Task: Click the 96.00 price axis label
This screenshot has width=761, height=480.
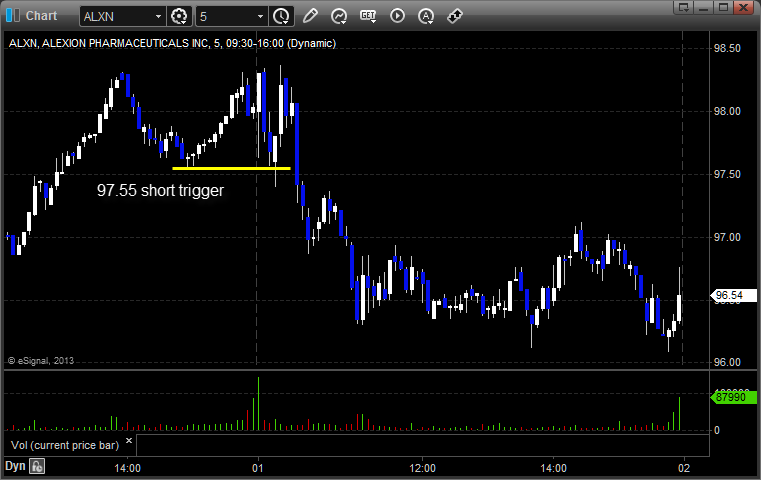Action: 727,362
